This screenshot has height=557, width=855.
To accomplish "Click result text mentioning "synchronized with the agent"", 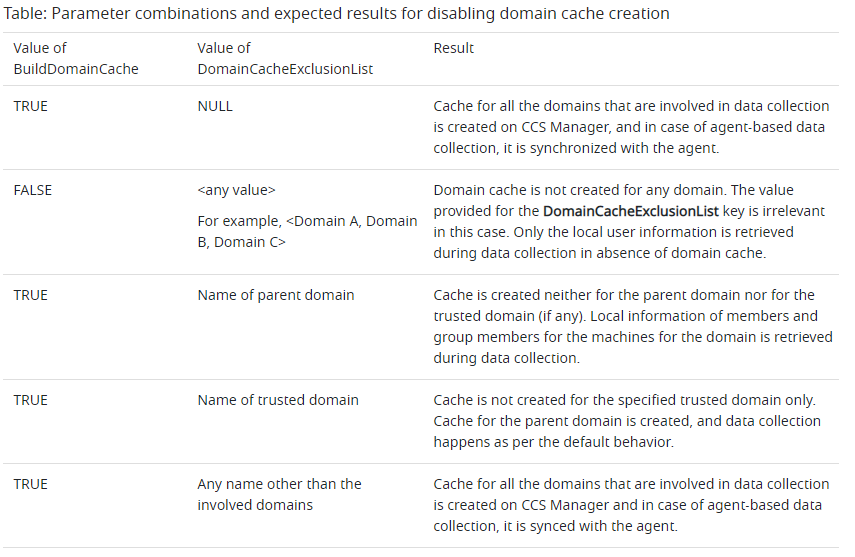I will tap(631, 127).
